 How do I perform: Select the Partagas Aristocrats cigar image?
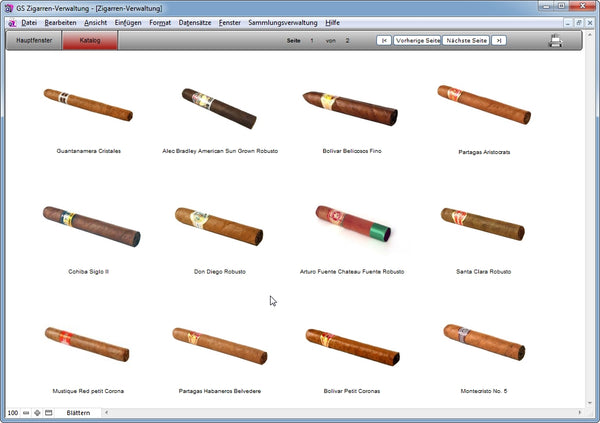[484, 105]
